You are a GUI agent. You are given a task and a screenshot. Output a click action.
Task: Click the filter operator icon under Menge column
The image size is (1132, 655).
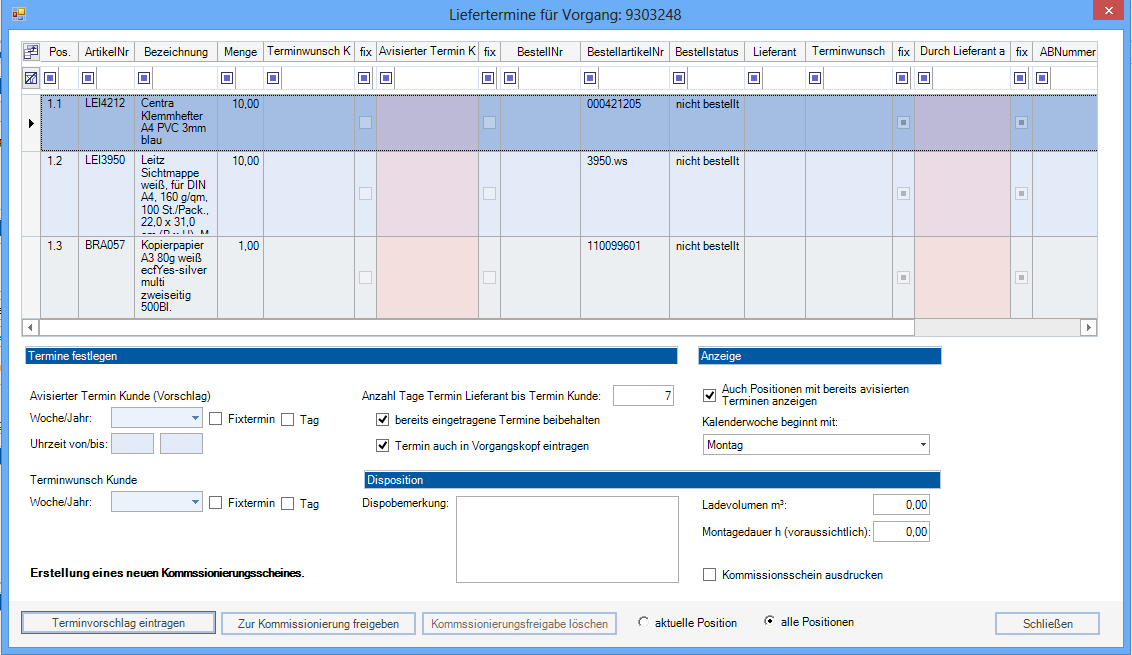(227, 78)
